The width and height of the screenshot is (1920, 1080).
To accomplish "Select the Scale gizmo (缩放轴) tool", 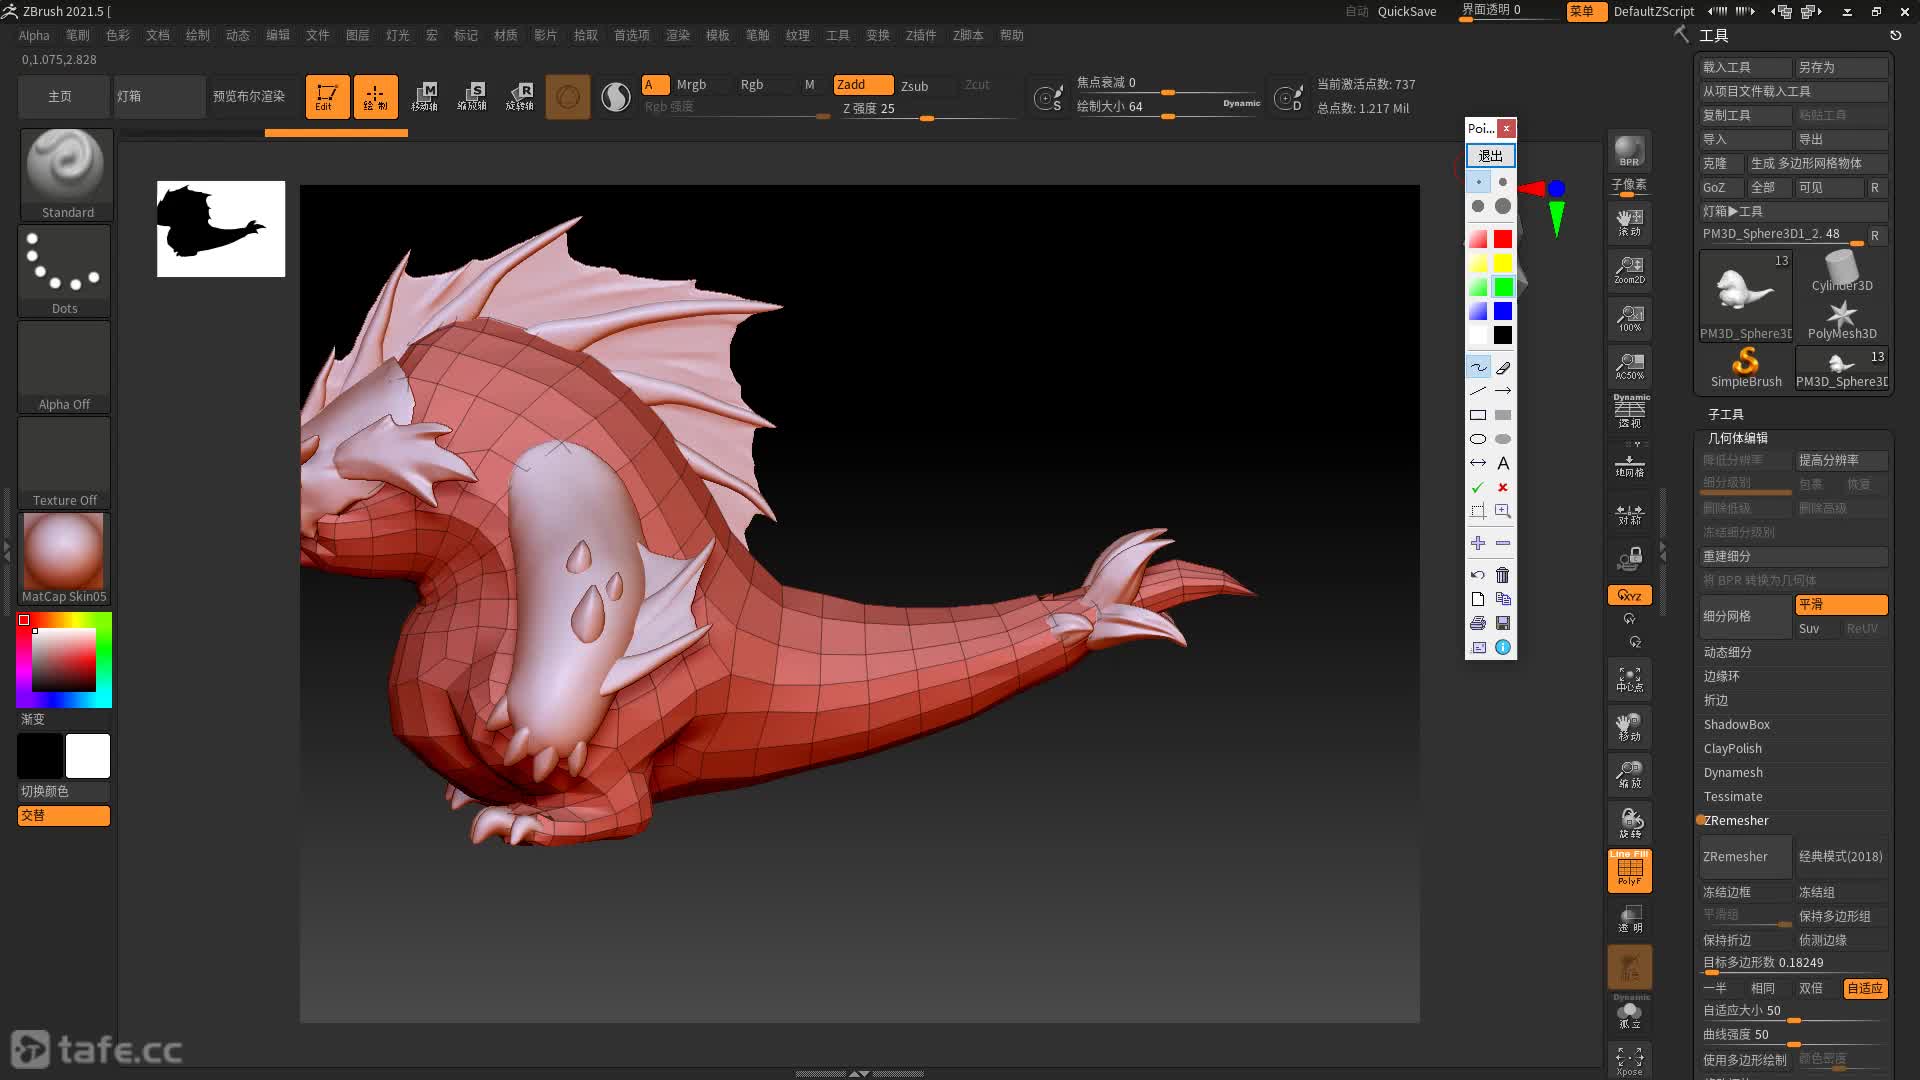I will 472,97.
